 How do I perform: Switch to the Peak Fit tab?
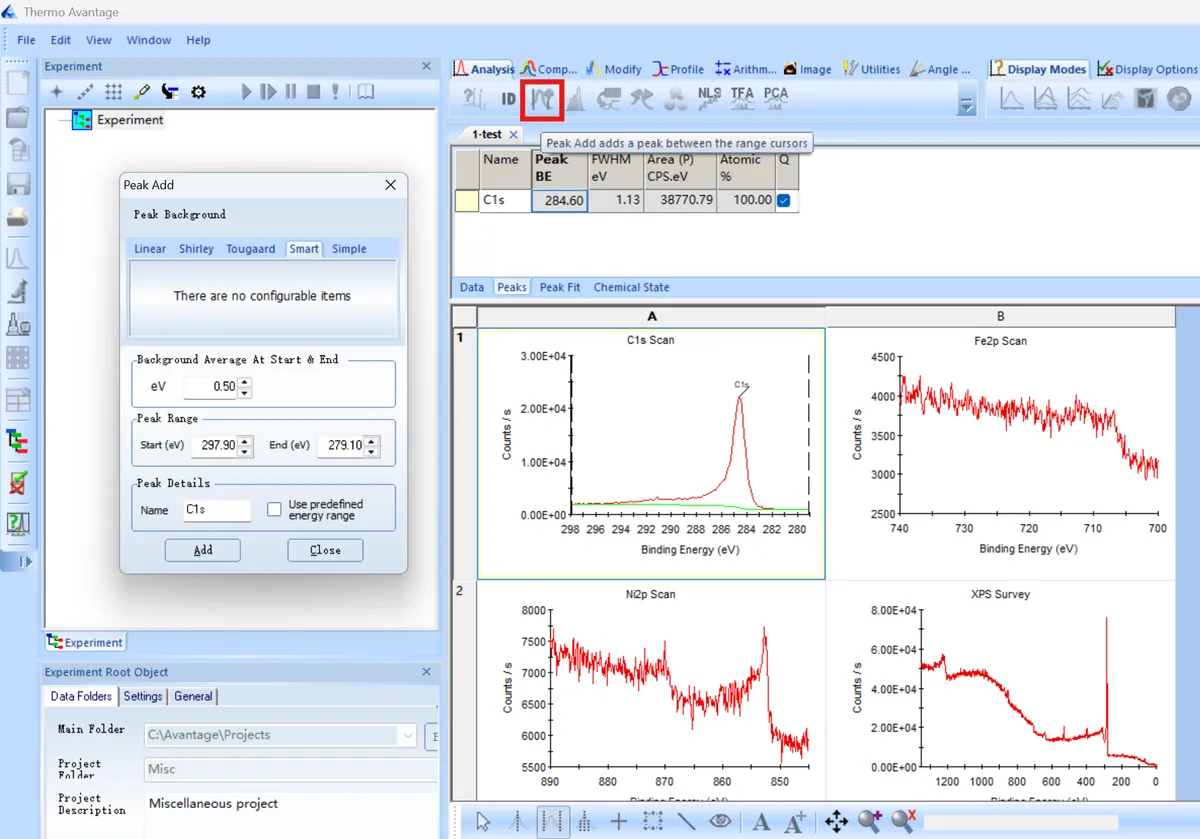click(x=560, y=287)
